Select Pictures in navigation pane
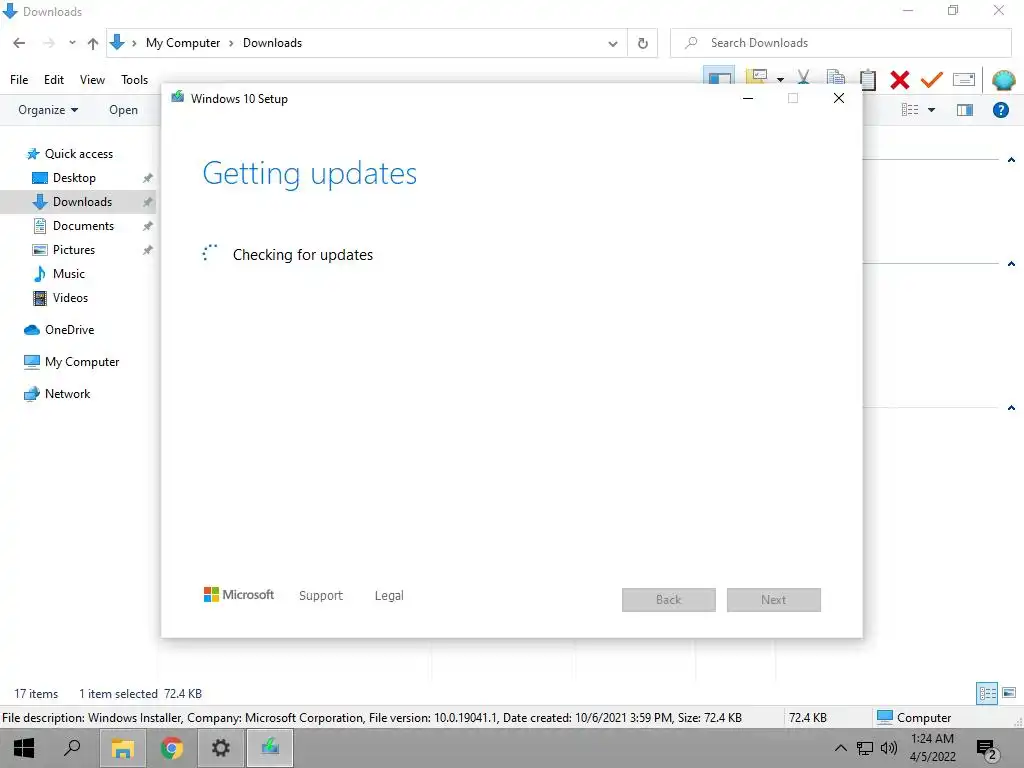This screenshot has width=1024, height=768. click(x=74, y=250)
